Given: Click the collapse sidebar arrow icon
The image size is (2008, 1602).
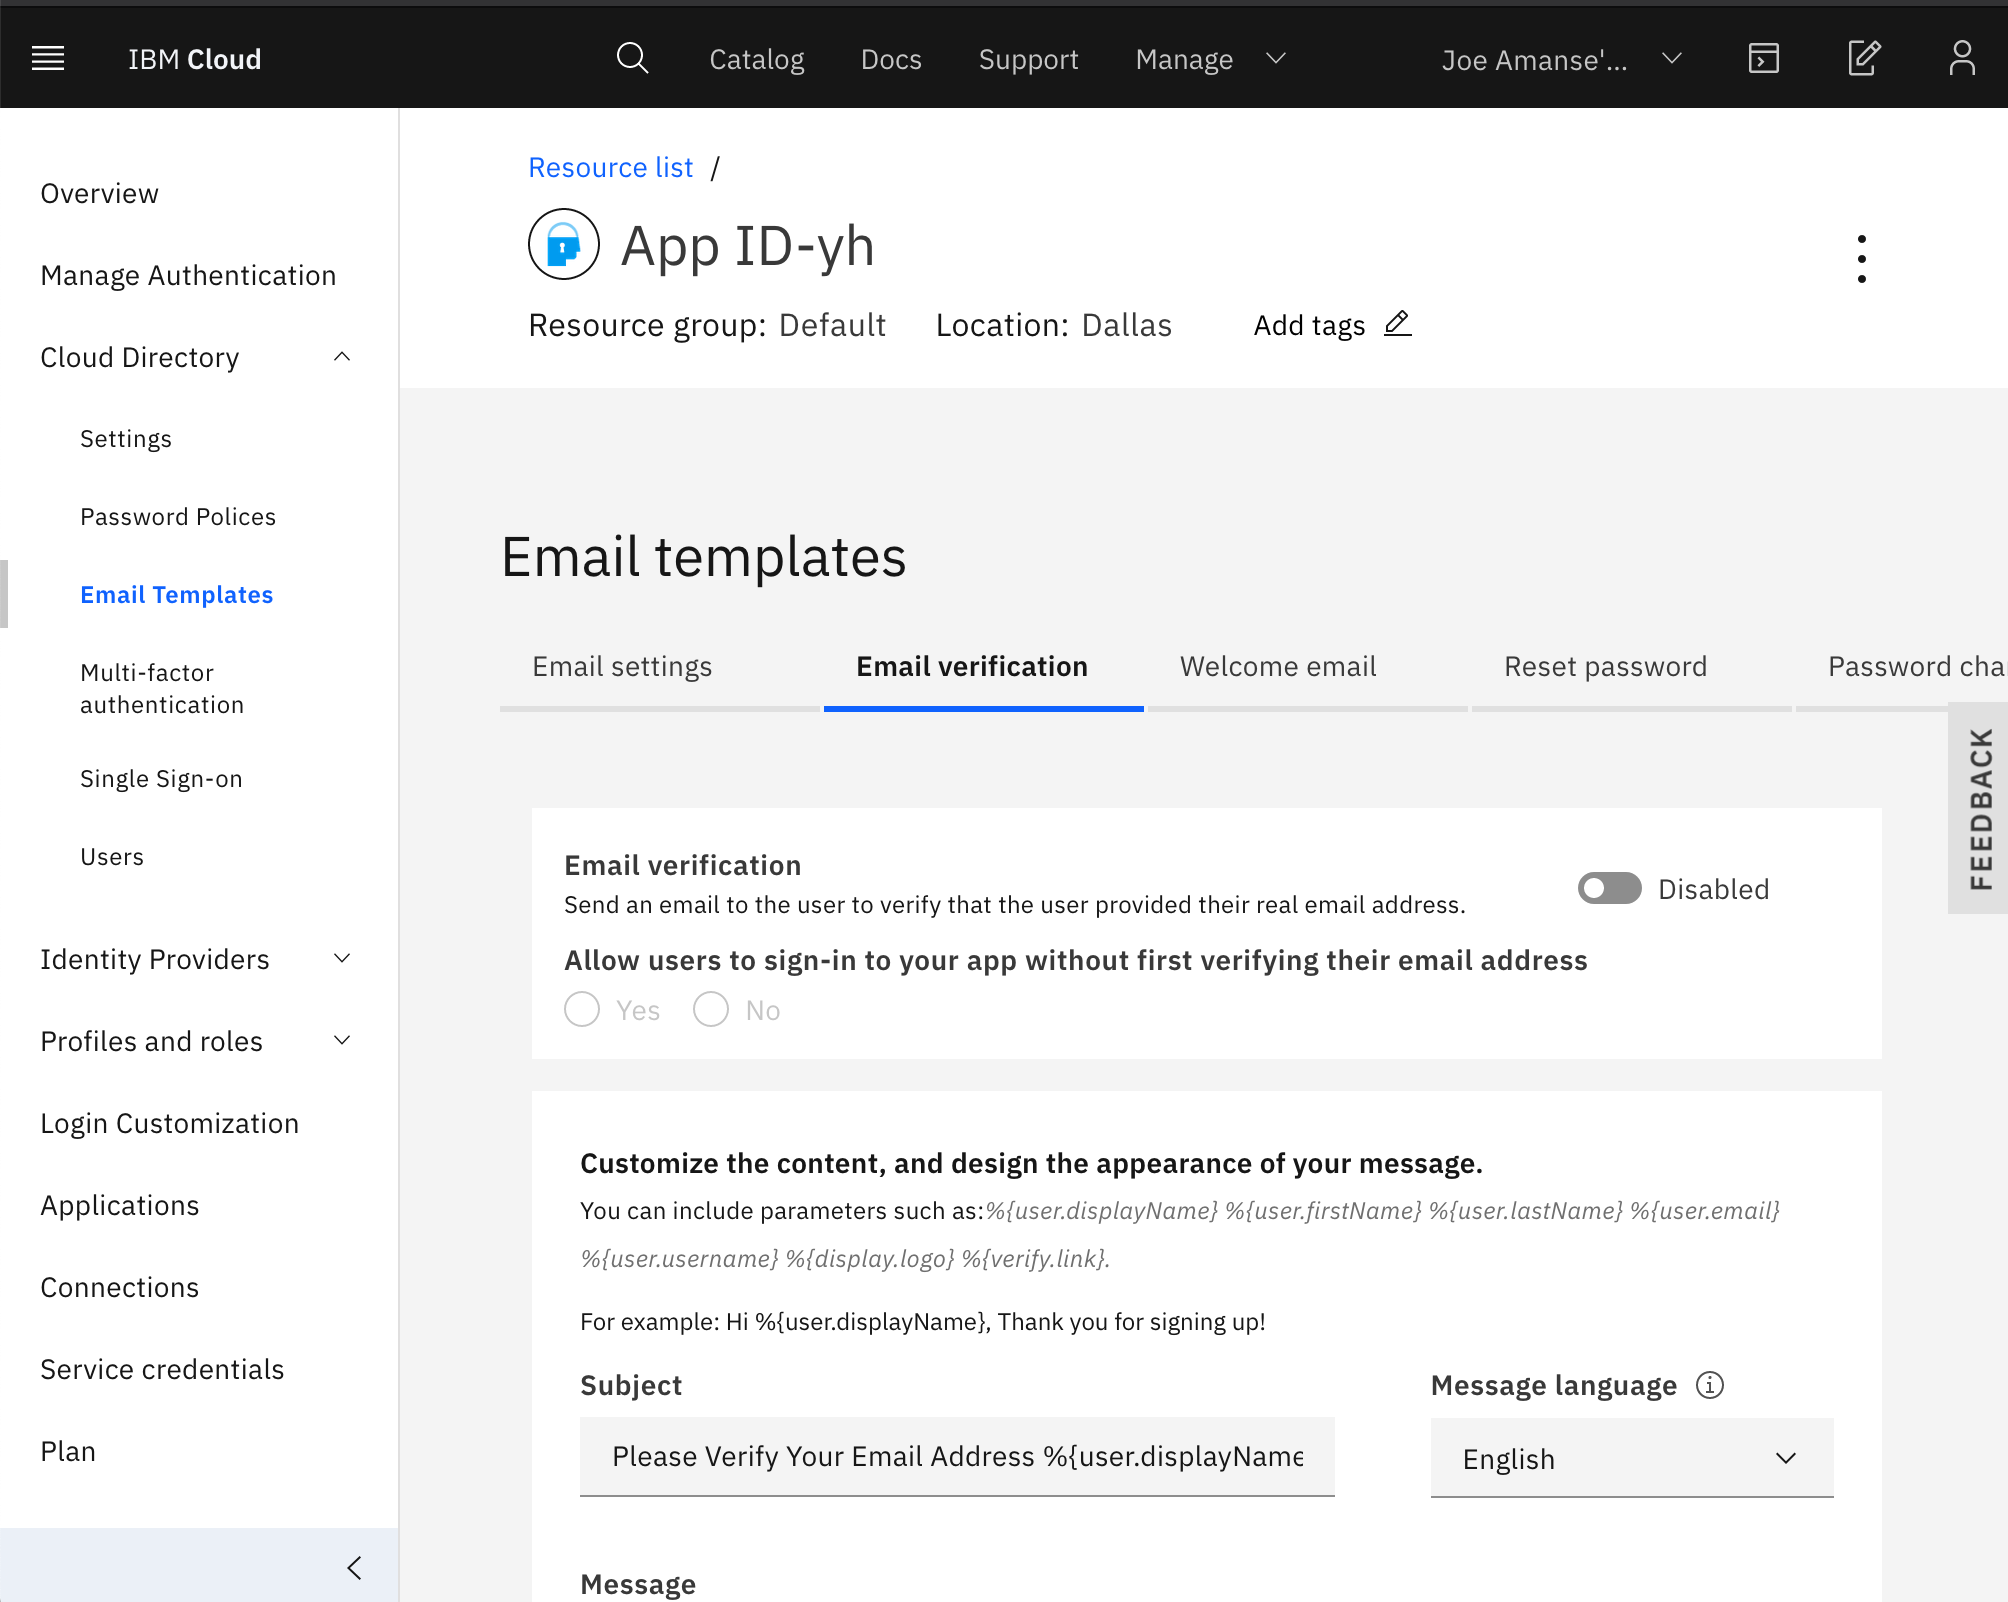Looking at the screenshot, I should [x=358, y=1566].
